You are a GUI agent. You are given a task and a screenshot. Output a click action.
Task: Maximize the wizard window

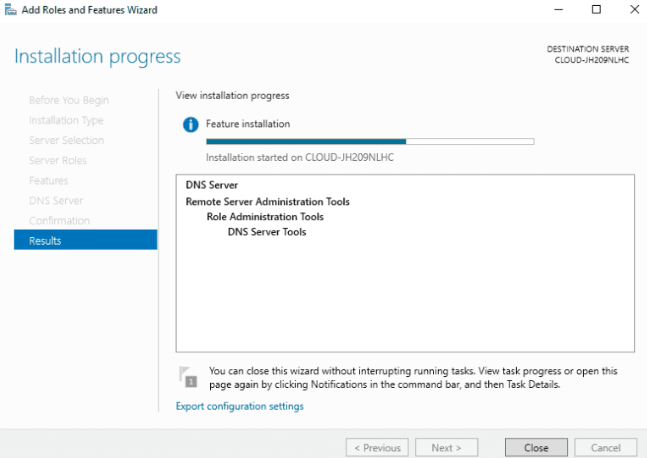596,9
